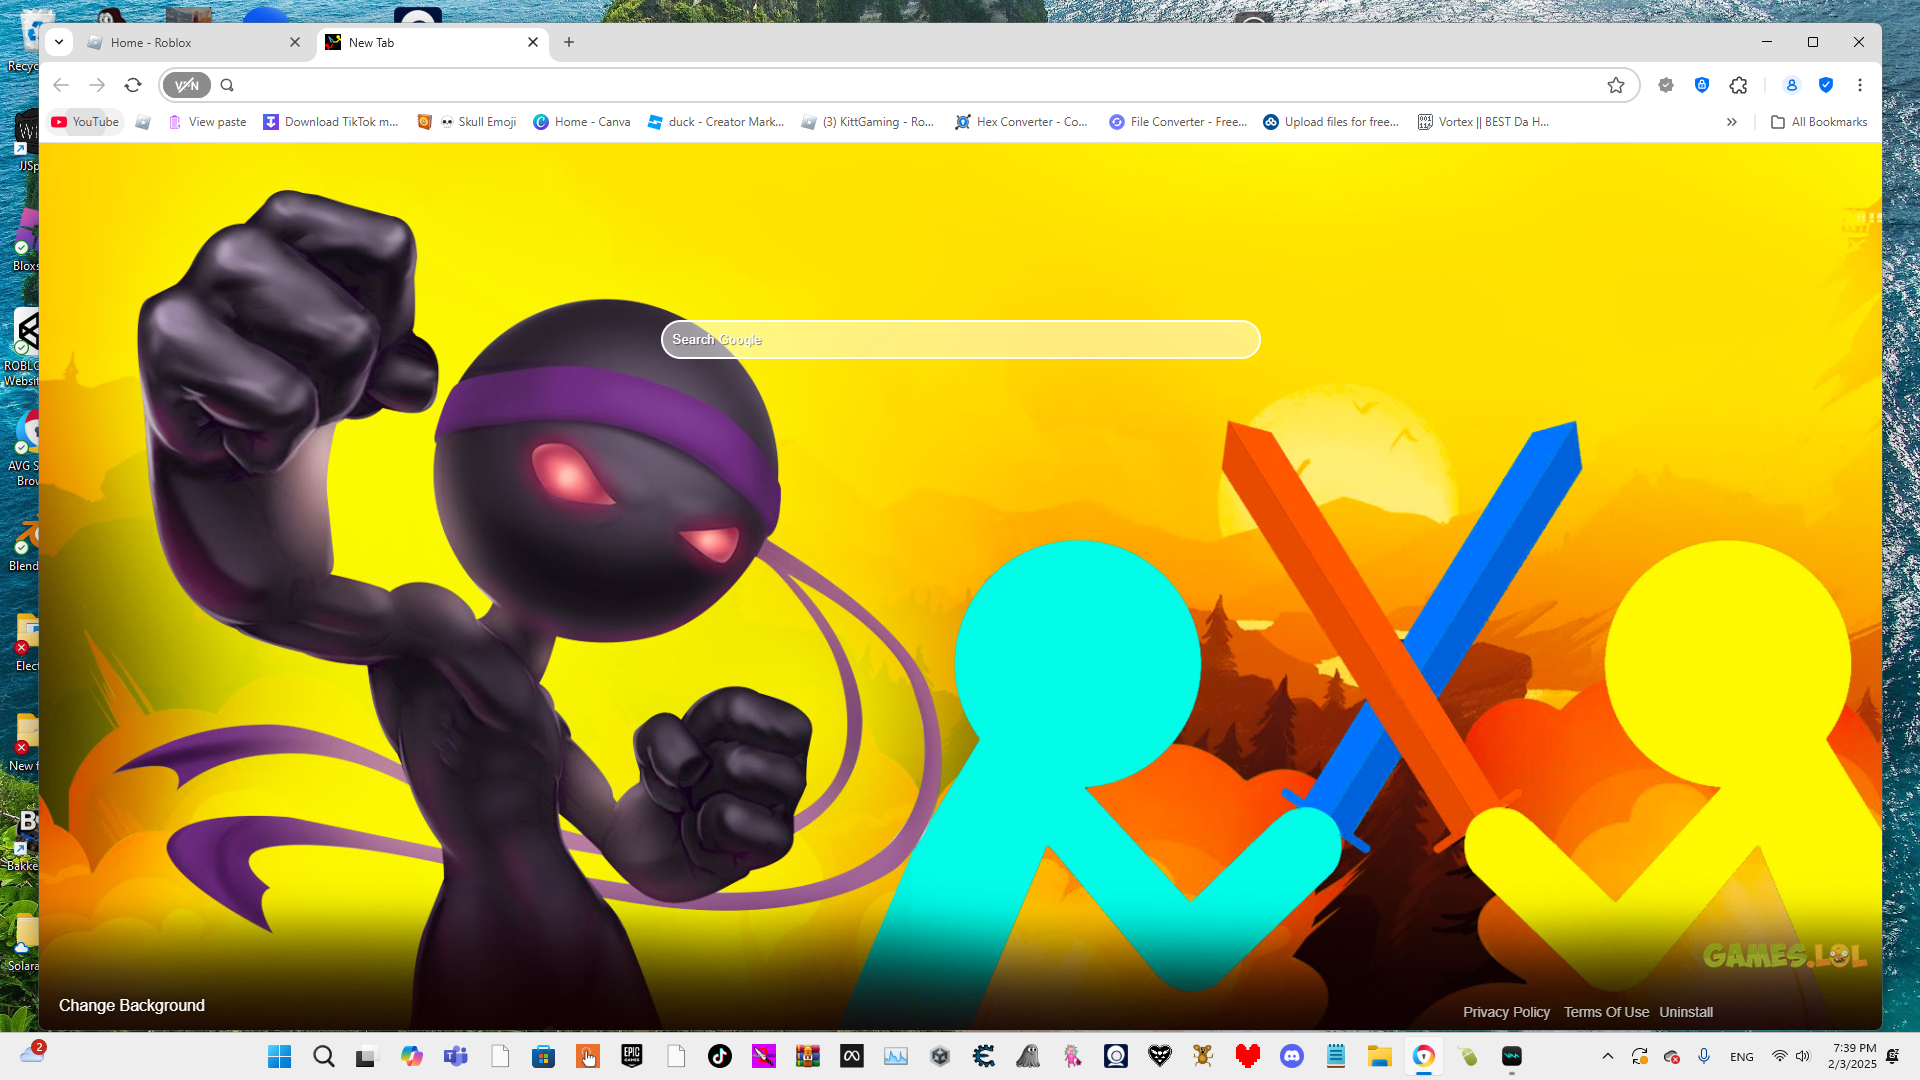Bookmark this page with the star icon

(x=1616, y=85)
